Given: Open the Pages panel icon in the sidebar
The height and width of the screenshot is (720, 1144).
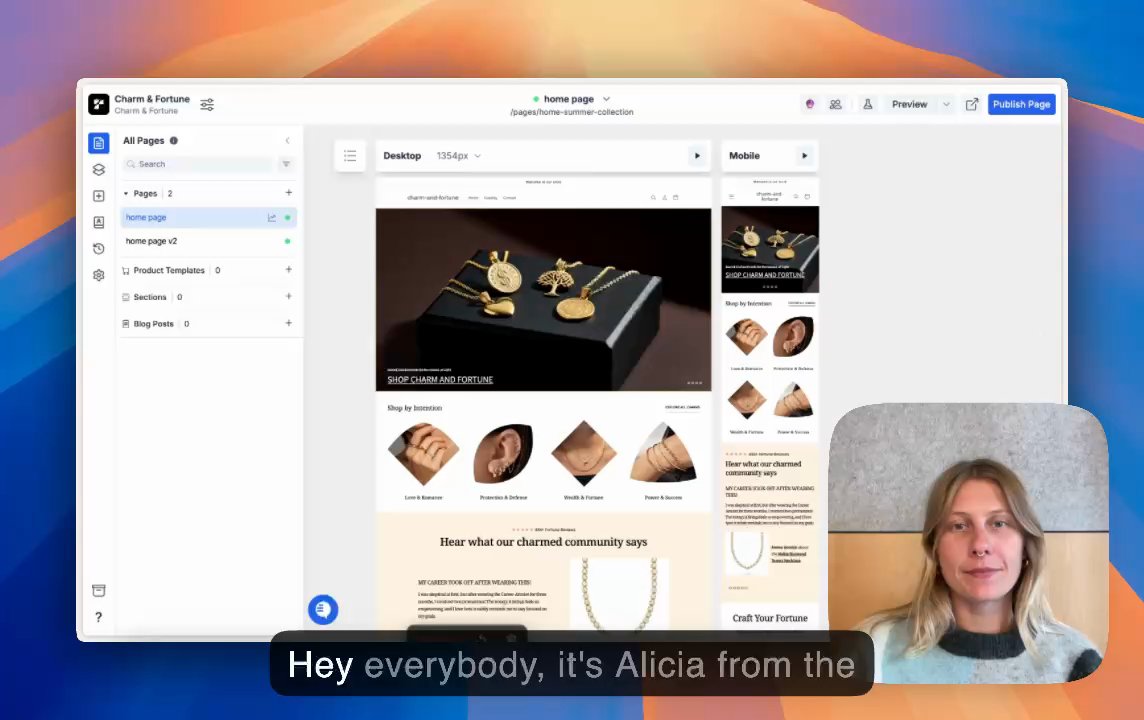Looking at the screenshot, I should (x=98, y=143).
